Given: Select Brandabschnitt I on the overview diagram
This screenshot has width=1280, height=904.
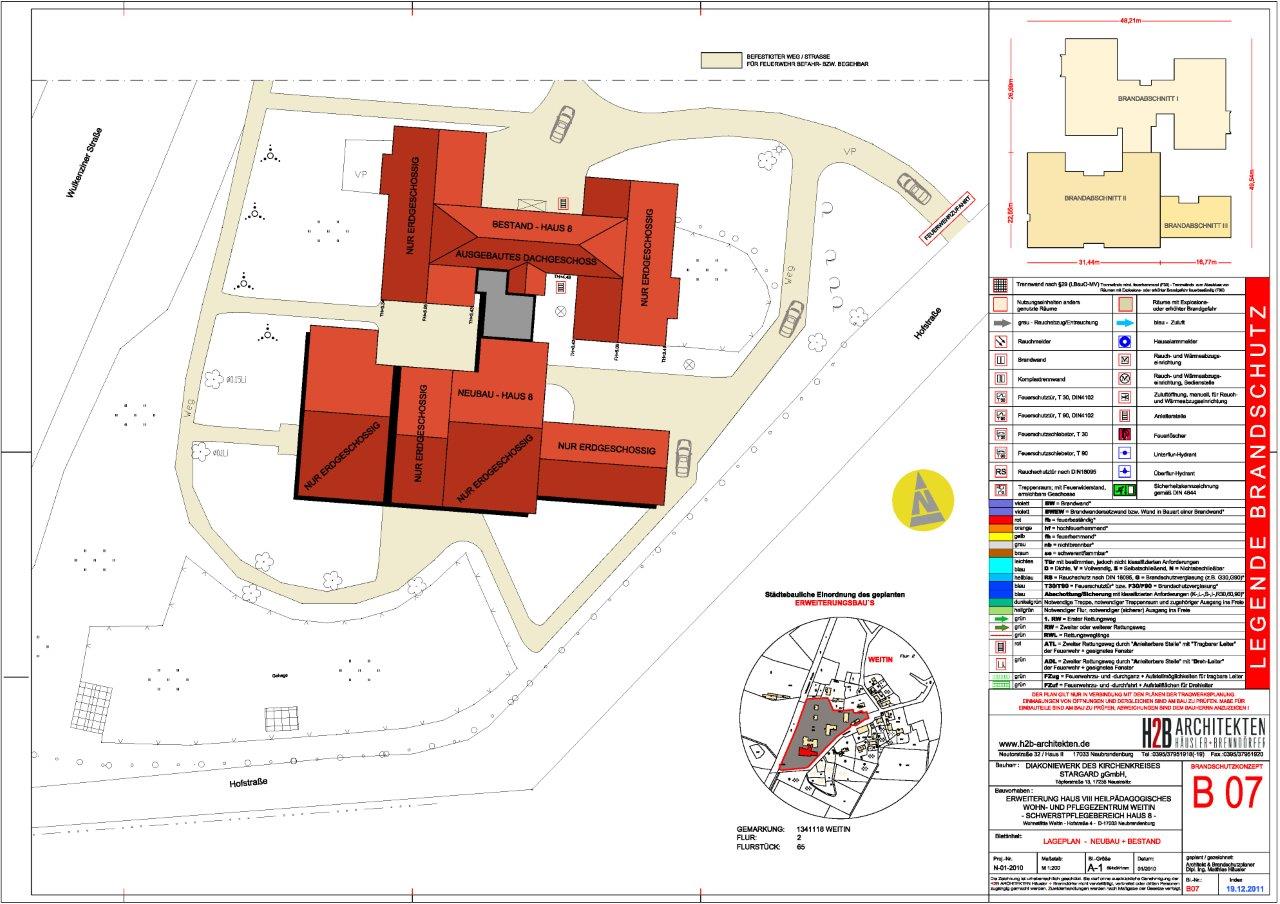Looking at the screenshot, I should pos(1147,100).
